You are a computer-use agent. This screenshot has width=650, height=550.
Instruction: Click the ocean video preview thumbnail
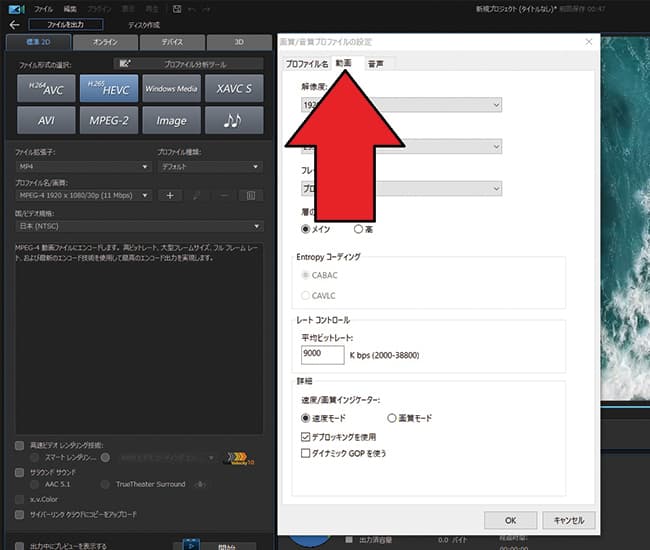pyautogui.click(x=625, y=219)
